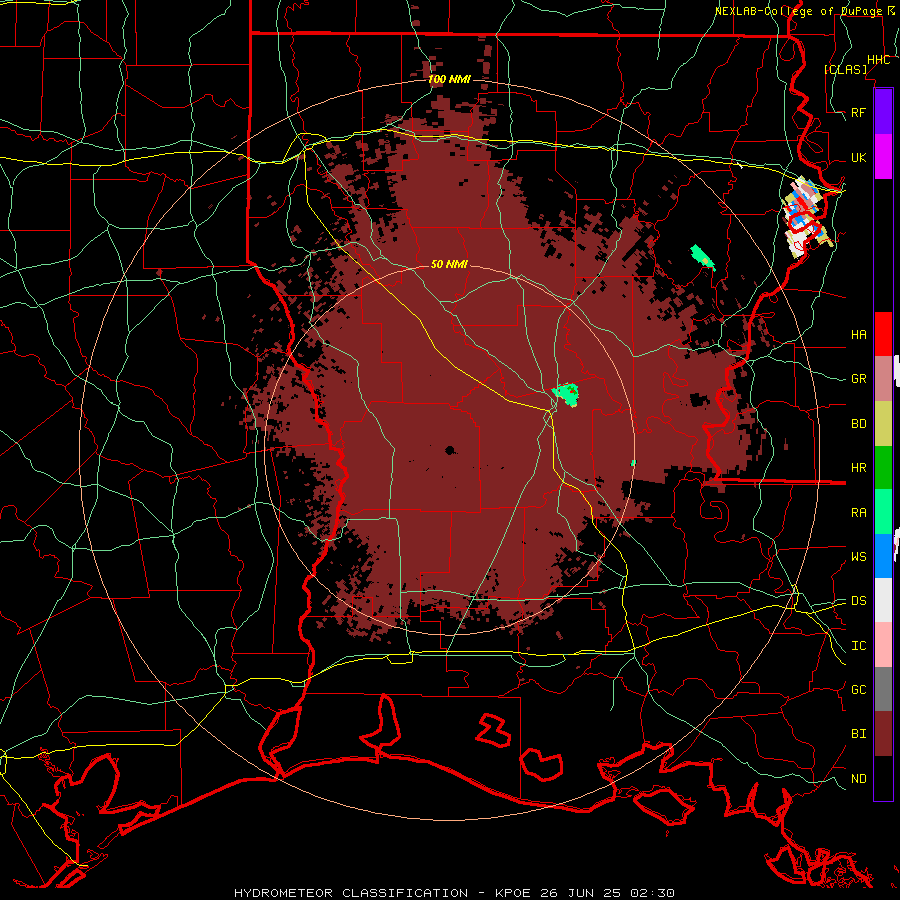Click the 'RF' legend label

[859, 112]
